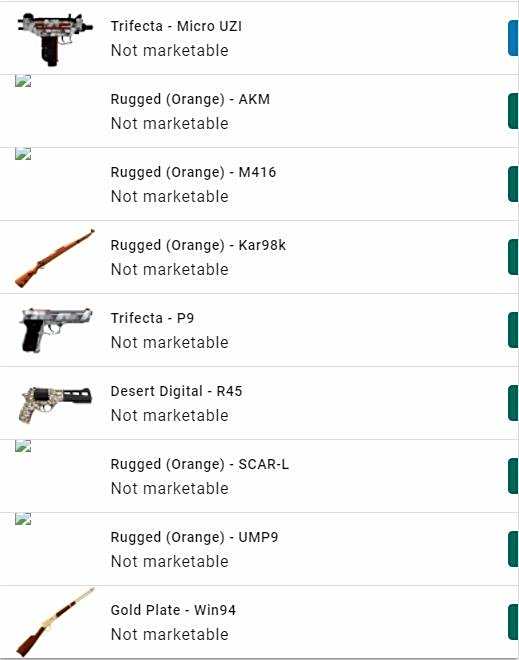Click the green button beside Trifecta P9
The width and height of the screenshot is (519, 660).
coord(514,330)
